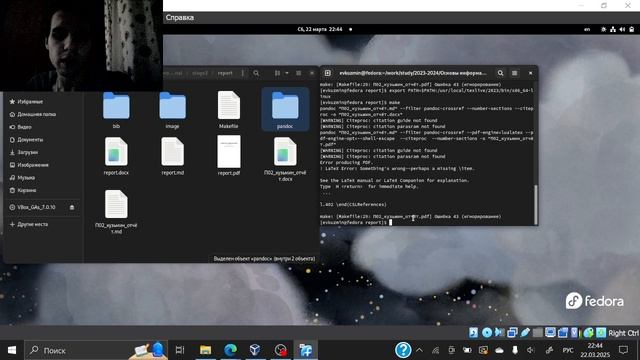
Task: Click the VirtualBox display status icon
Action: pyautogui.click(x=550, y=333)
